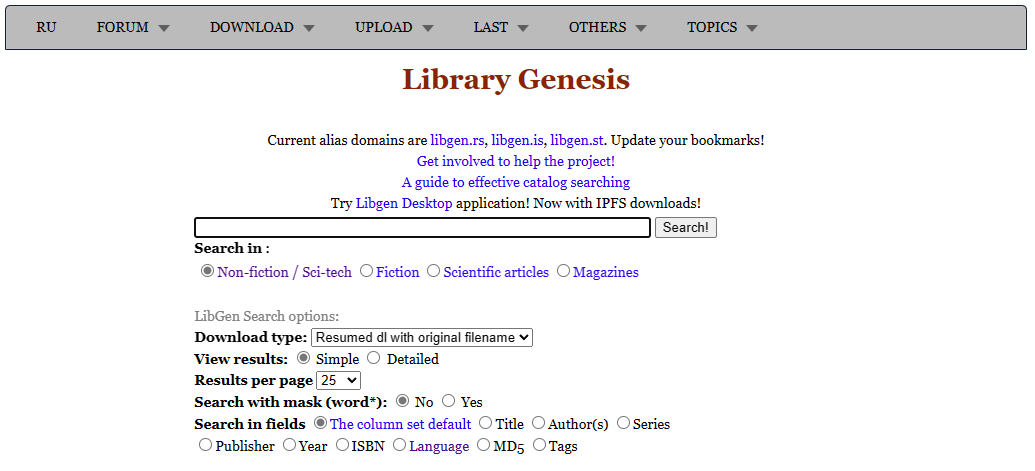
Task: Open the OTHERS menu arrow
Action: point(641,28)
